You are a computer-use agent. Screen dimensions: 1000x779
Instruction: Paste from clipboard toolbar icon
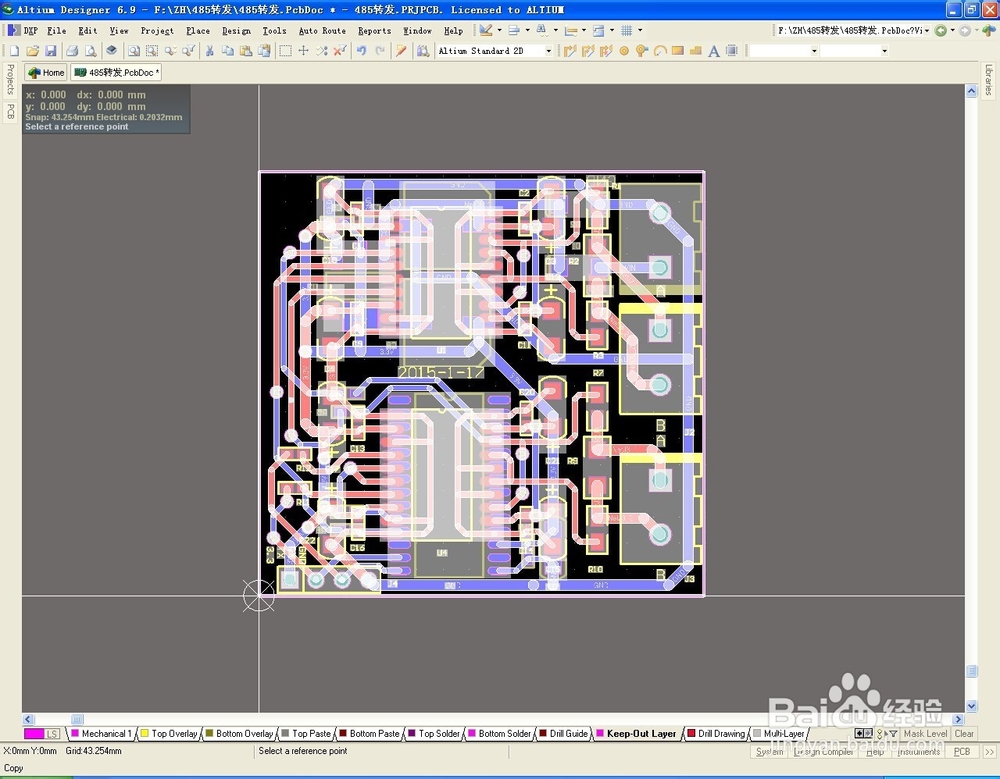pos(246,51)
